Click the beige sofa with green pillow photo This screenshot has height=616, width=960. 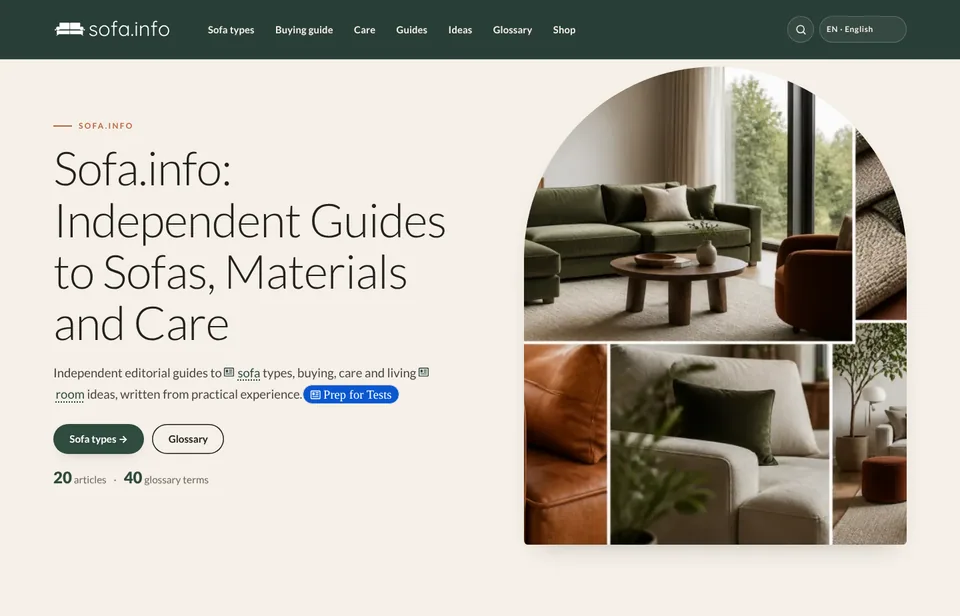(719, 444)
